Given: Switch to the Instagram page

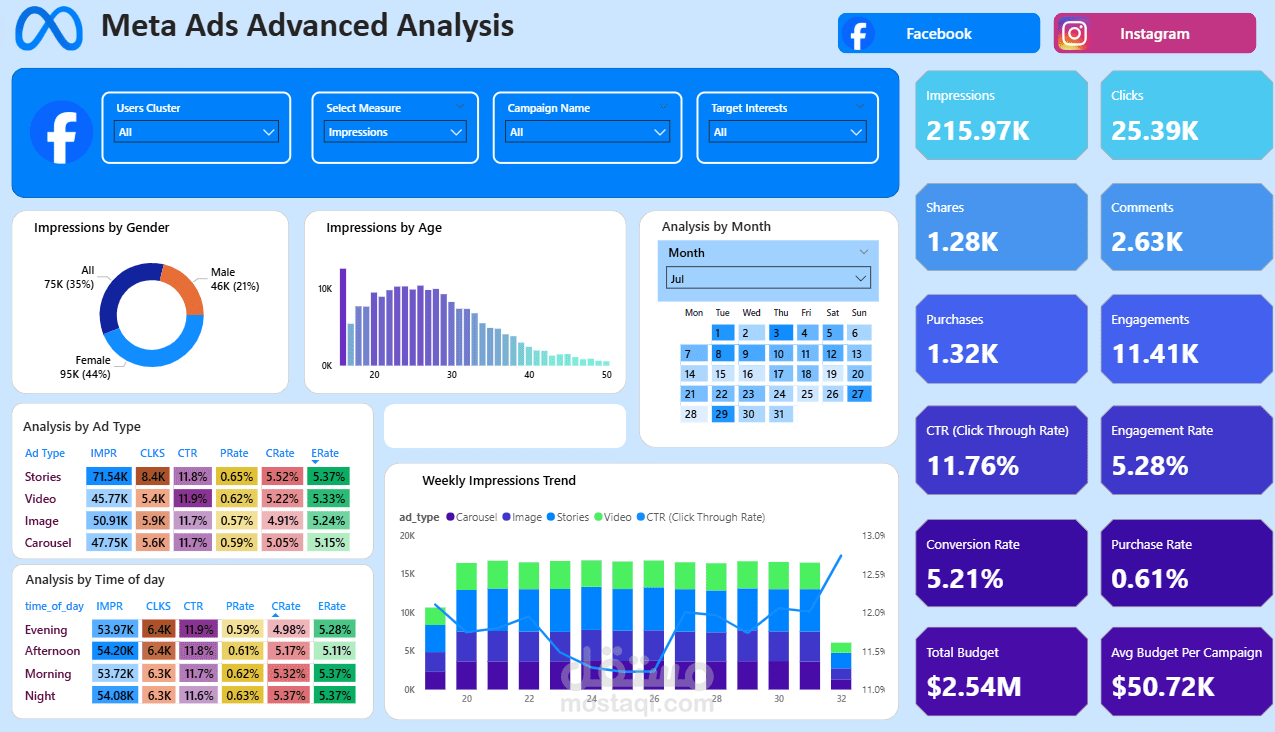Looking at the screenshot, I should 1154,33.
